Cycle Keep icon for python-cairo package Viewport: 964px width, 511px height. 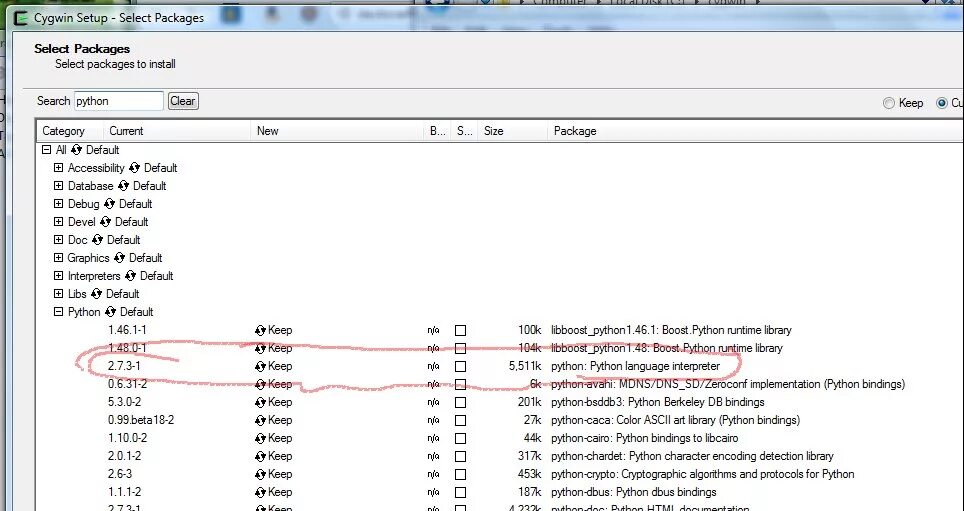[x=260, y=438]
